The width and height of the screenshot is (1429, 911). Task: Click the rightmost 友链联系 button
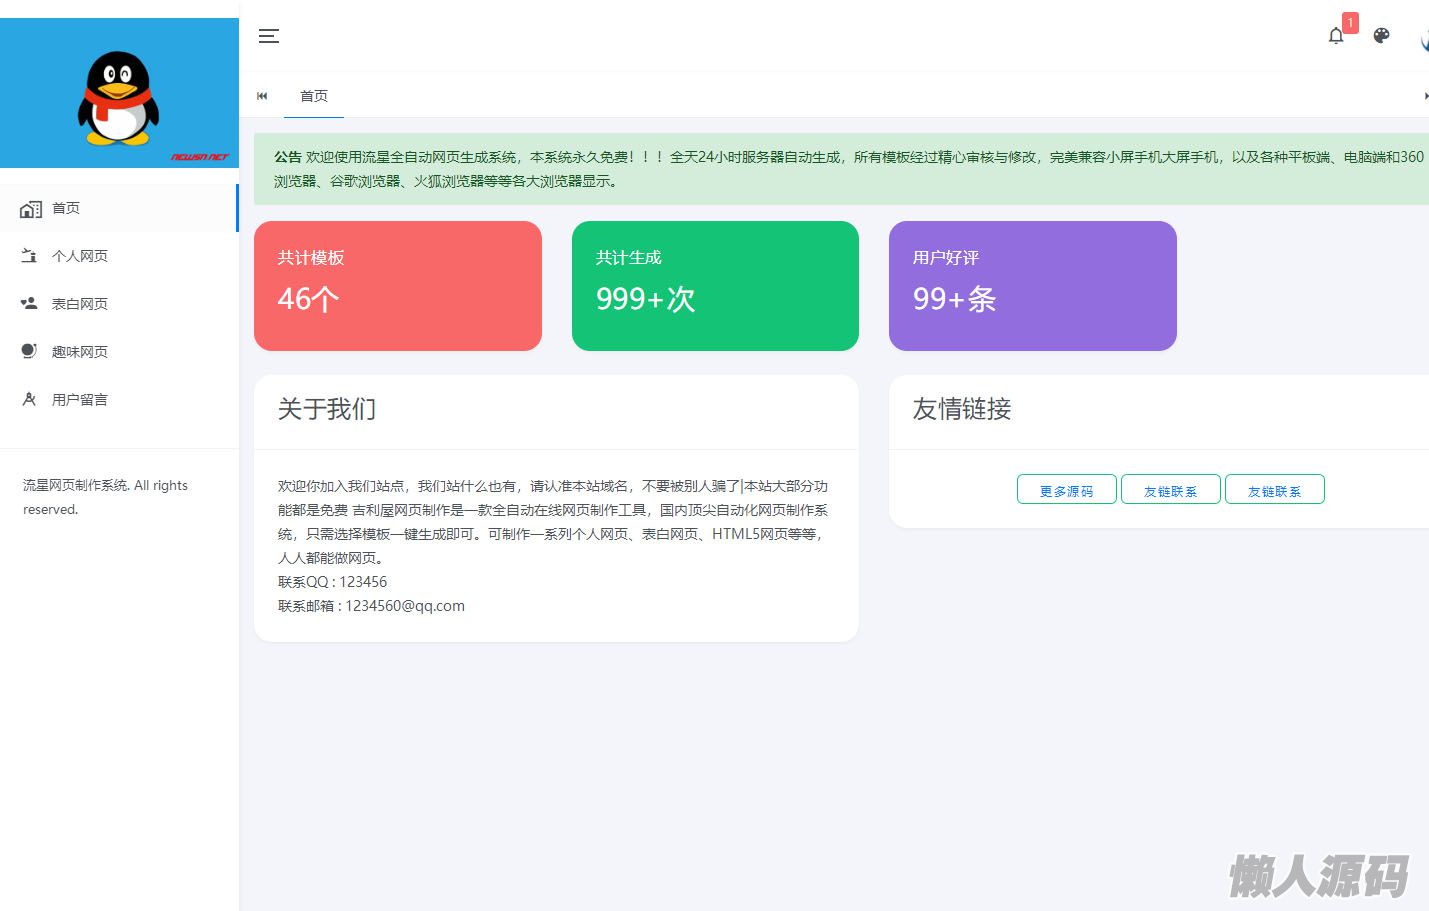click(x=1274, y=490)
